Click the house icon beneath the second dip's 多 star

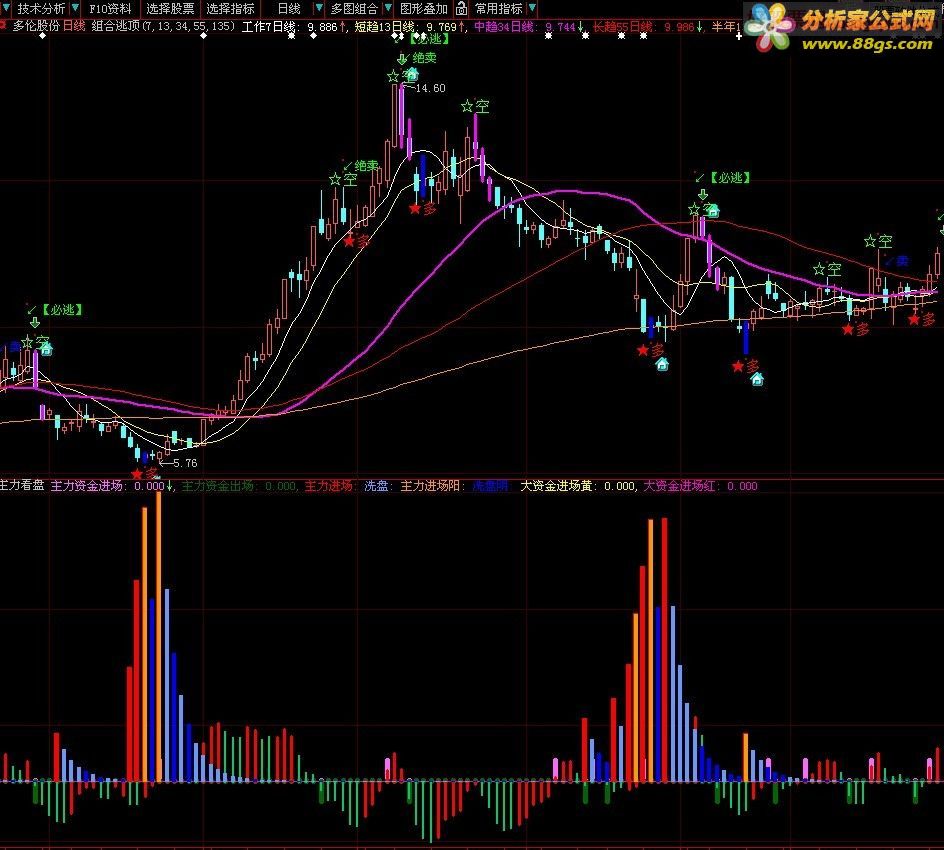(757, 379)
